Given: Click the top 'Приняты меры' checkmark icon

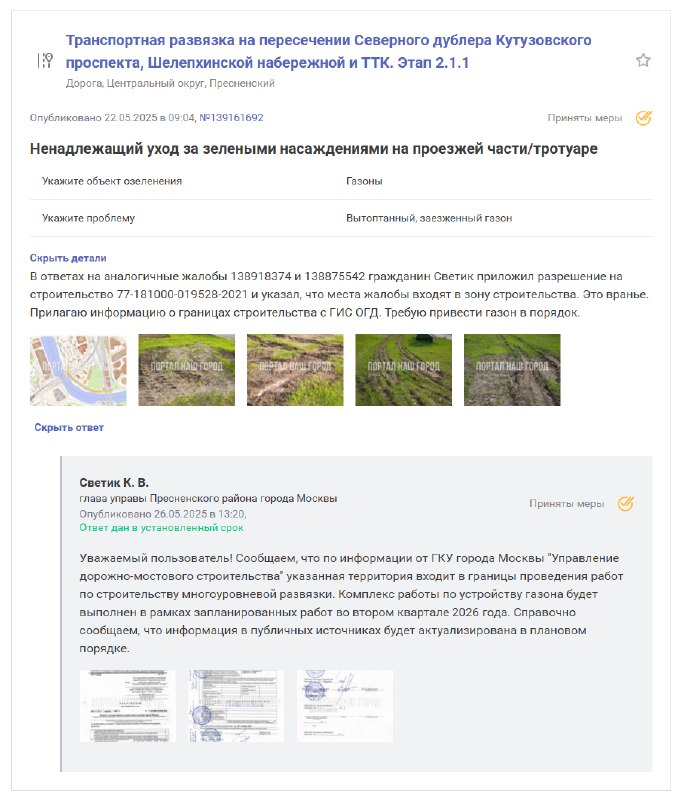Looking at the screenshot, I should pyautogui.click(x=643, y=118).
